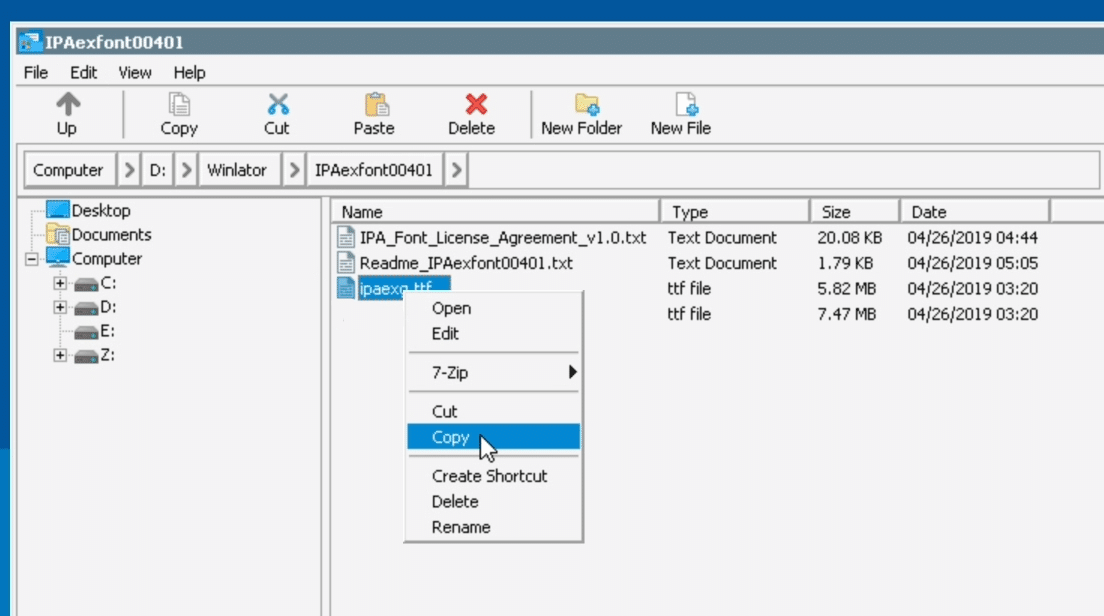Click Readme_IPAexfont00401.txt file icon
Viewport: 1104px width, 616px height.
point(346,263)
